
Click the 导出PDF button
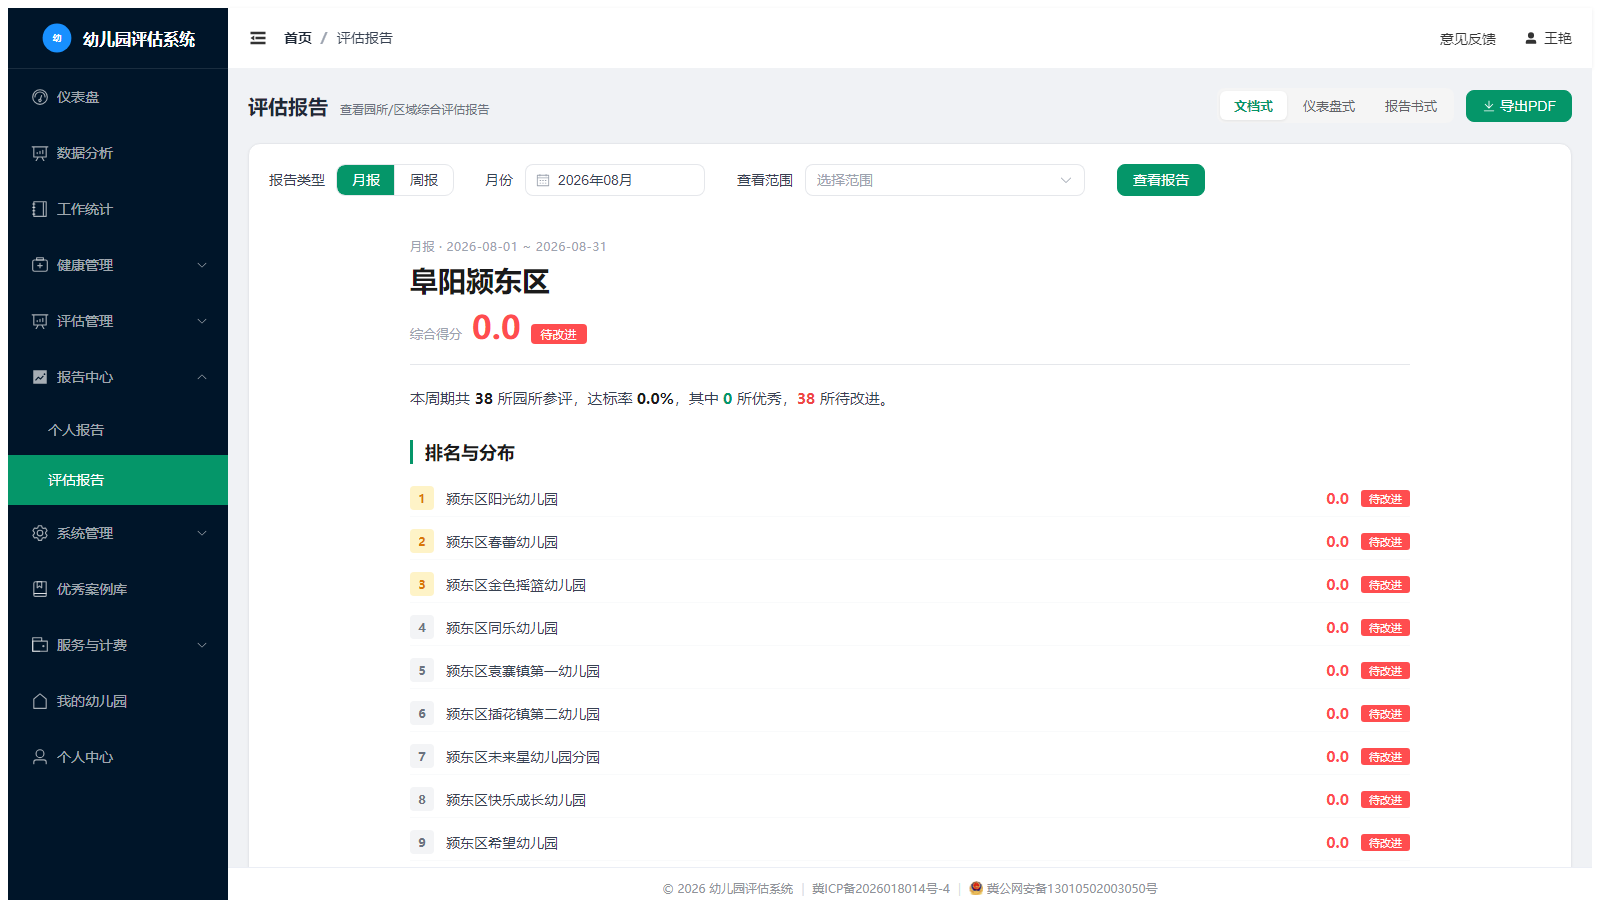(x=1519, y=106)
